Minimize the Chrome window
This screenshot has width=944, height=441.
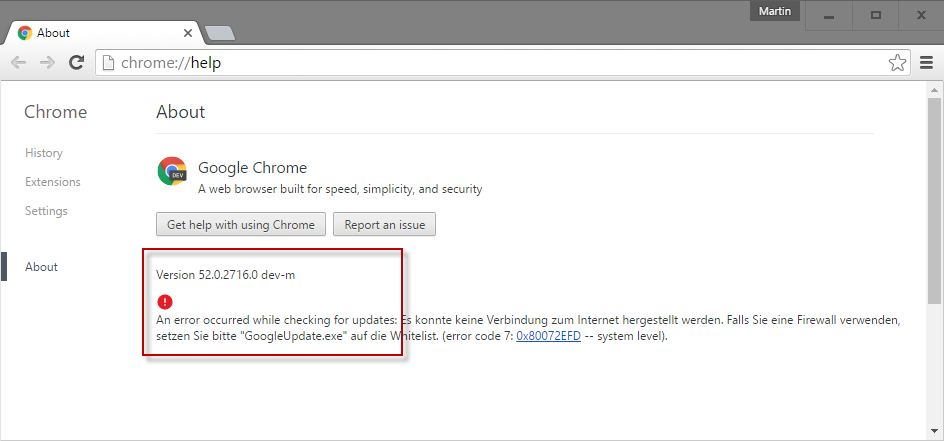[x=829, y=16]
